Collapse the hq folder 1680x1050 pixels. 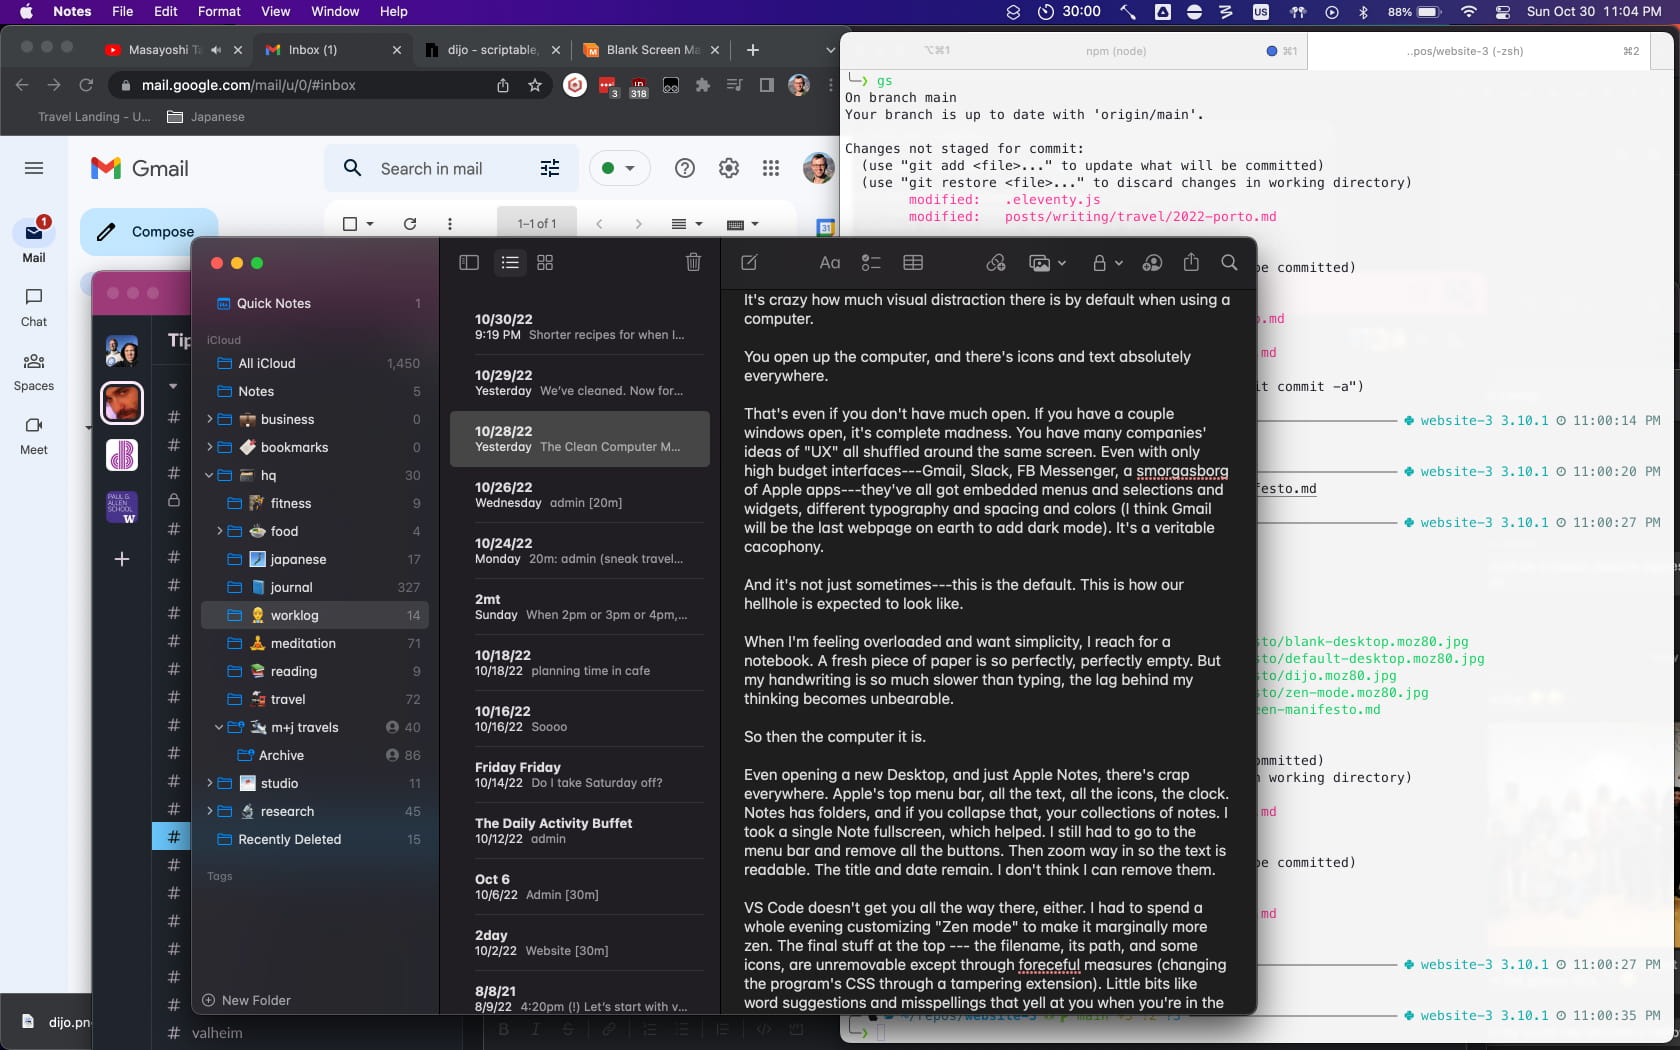point(210,475)
